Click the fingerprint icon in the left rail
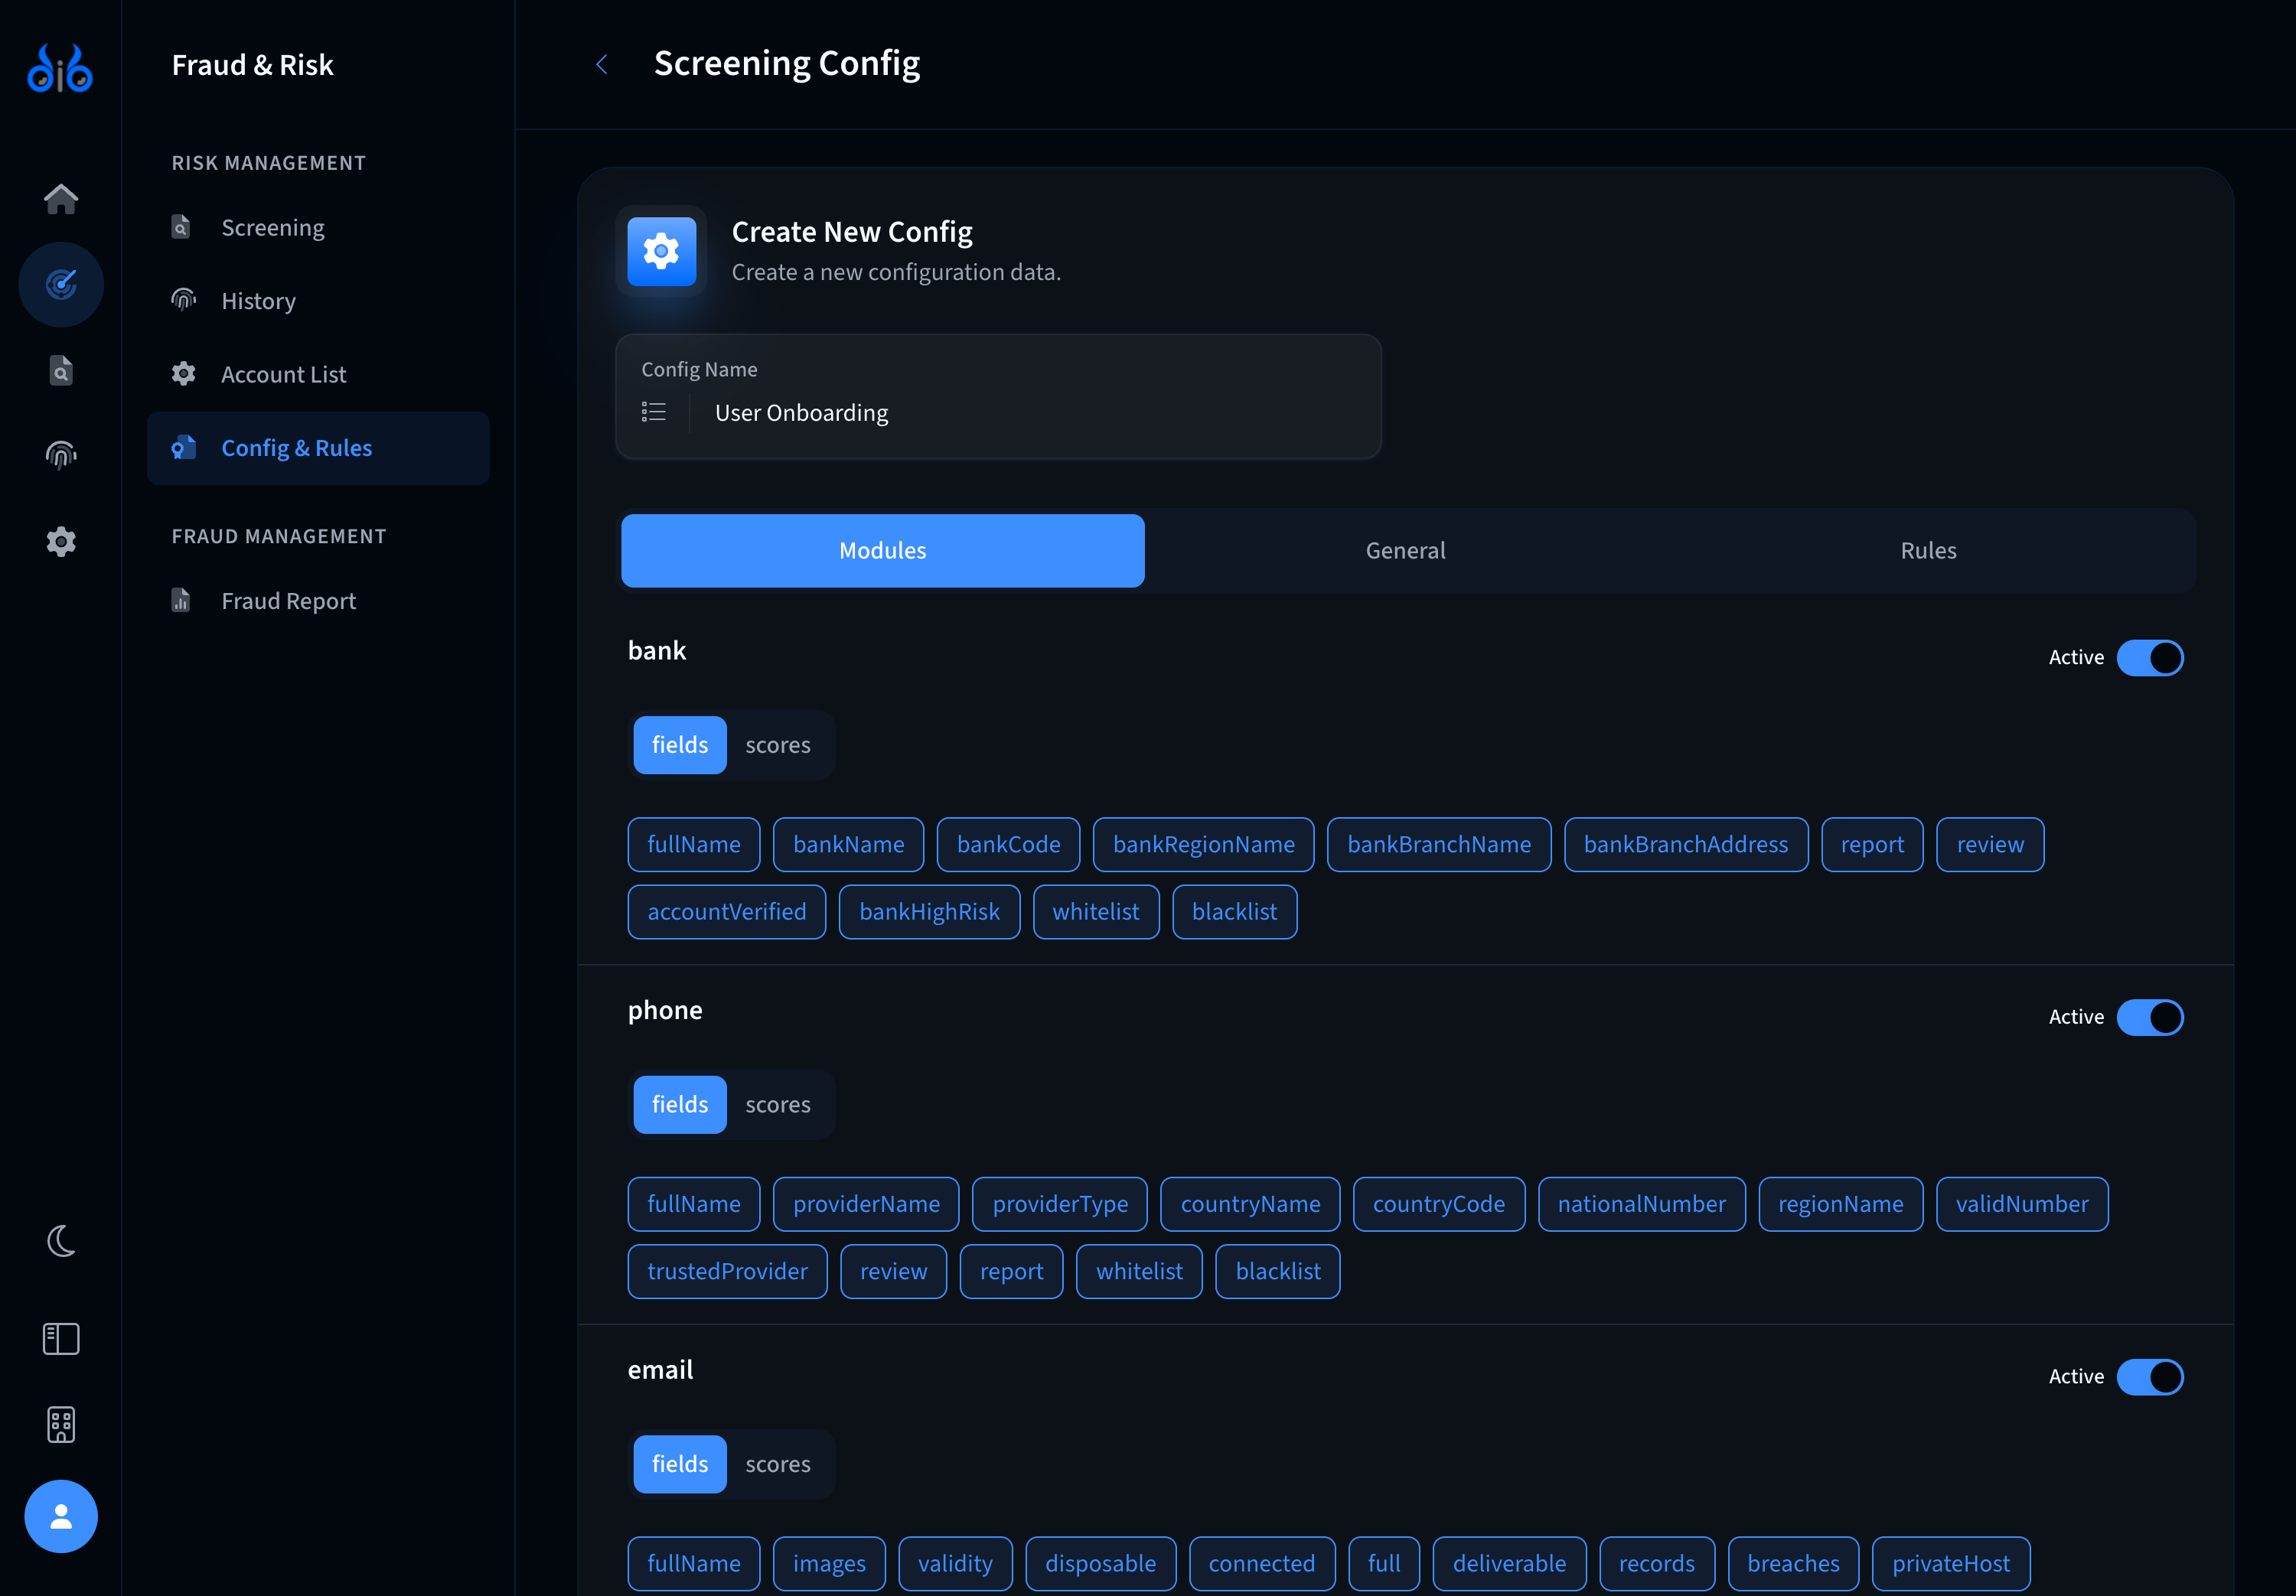This screenshot has width=2296, height=1596. pyautogui.click(x=61, y=456)
